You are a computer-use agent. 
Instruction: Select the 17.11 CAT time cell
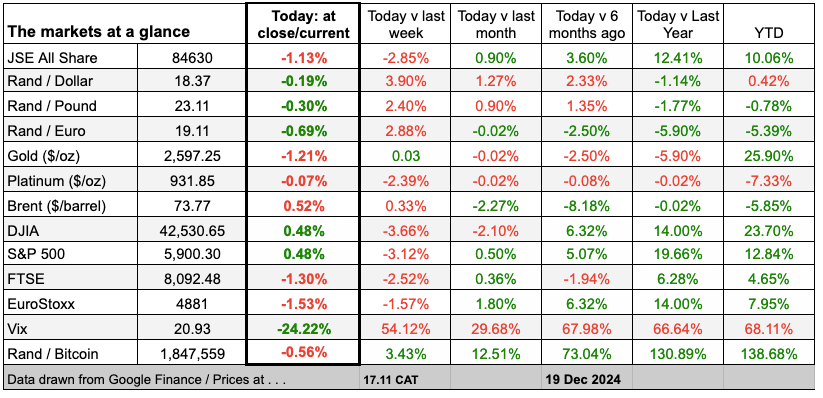tap(390, 379)
